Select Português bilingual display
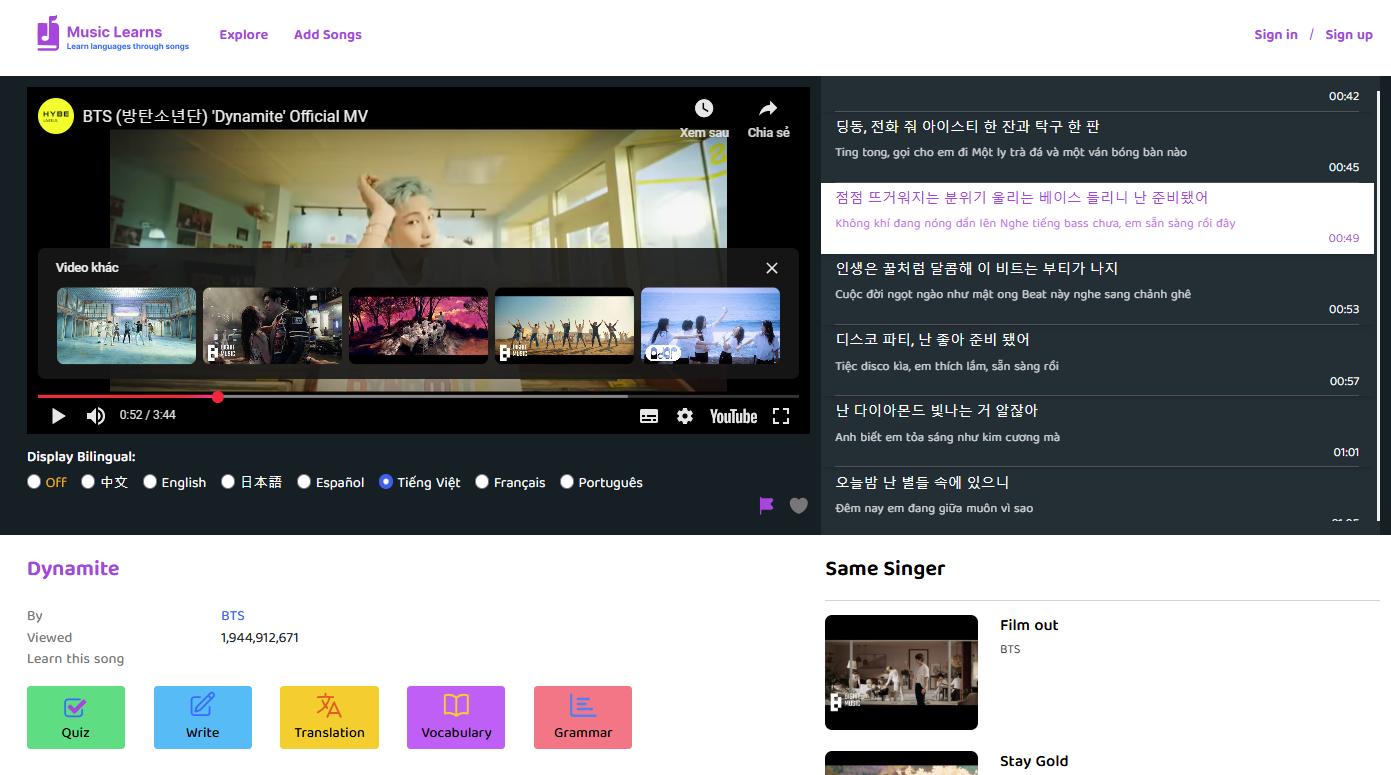The width and height of the screenshot is (1391, 775). (567, 482)
